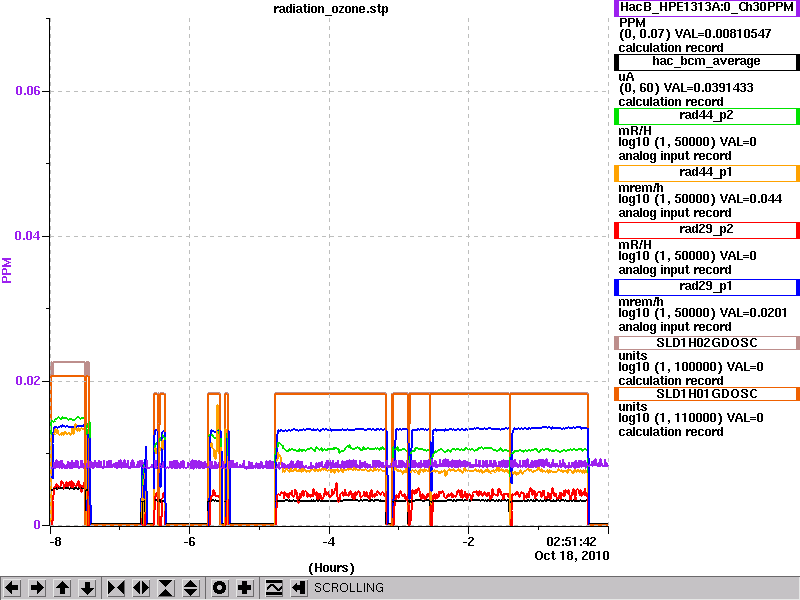Click the -8 x-axis tick label
800x600 pixels.
pos(55,541)
